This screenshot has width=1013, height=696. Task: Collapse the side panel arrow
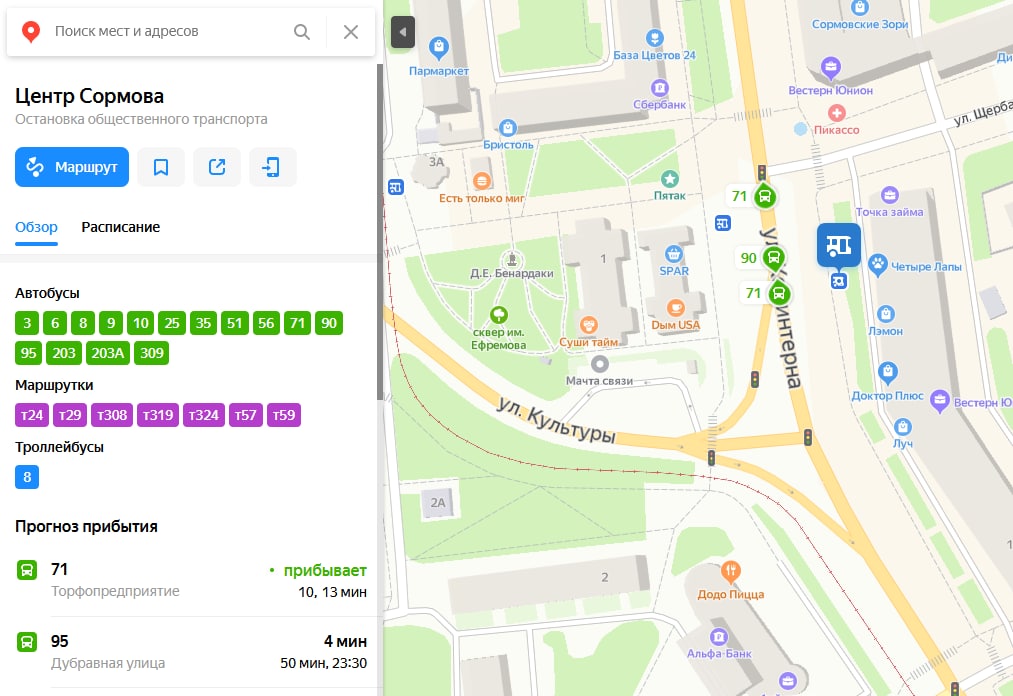[x=402, y=32]
